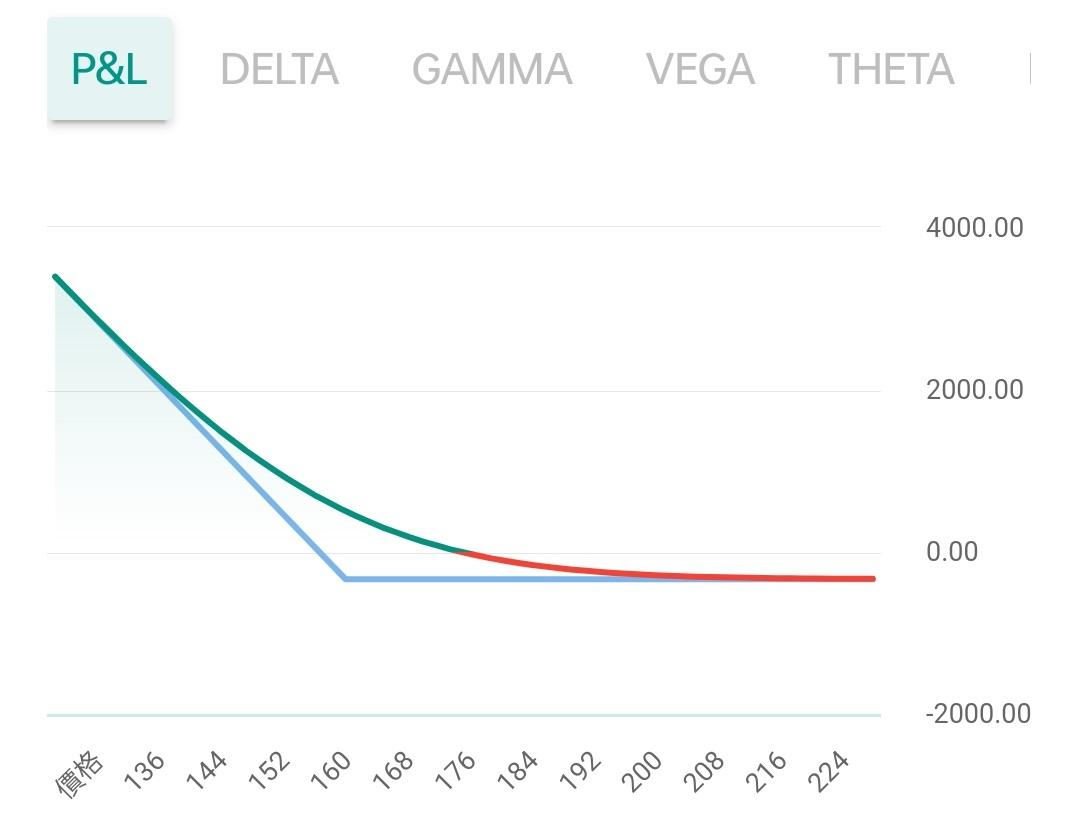Screen dimensions: 1075x816
Task: Tap the 224 price axis label
Action: pyautogui.click(x=831, y=771)
